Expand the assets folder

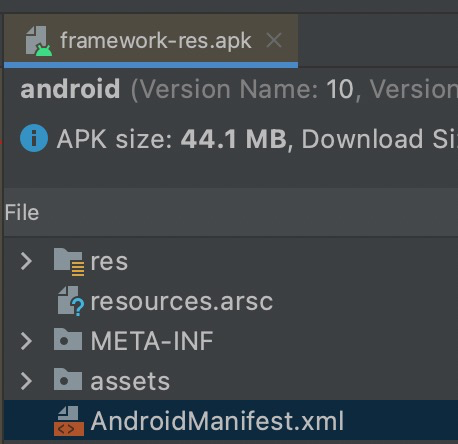tap(26, 381)
